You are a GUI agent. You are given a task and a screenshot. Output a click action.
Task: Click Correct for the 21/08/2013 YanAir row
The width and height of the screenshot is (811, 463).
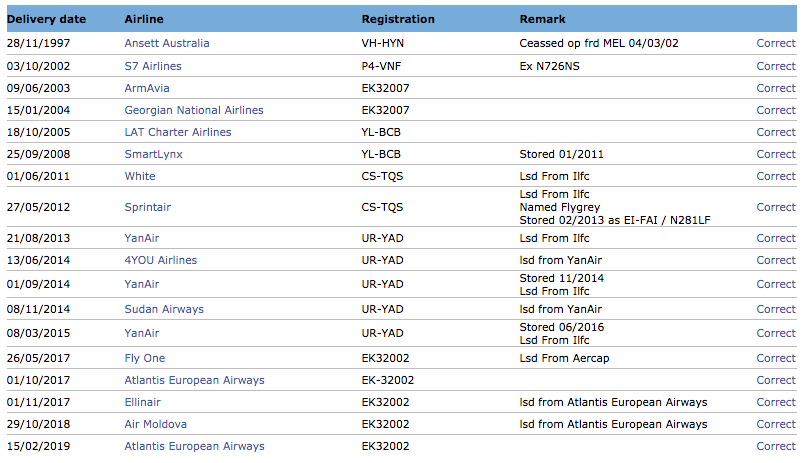pyautogui.click(x=776, y=238)
